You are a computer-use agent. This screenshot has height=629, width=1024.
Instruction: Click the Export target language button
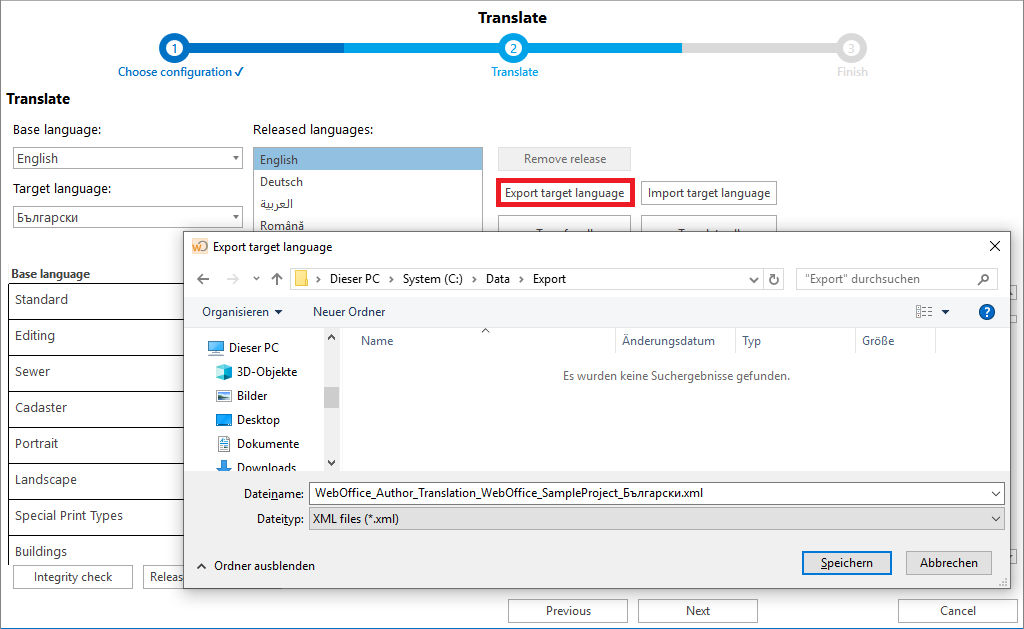pyautogui.click(x=564, y=192)
